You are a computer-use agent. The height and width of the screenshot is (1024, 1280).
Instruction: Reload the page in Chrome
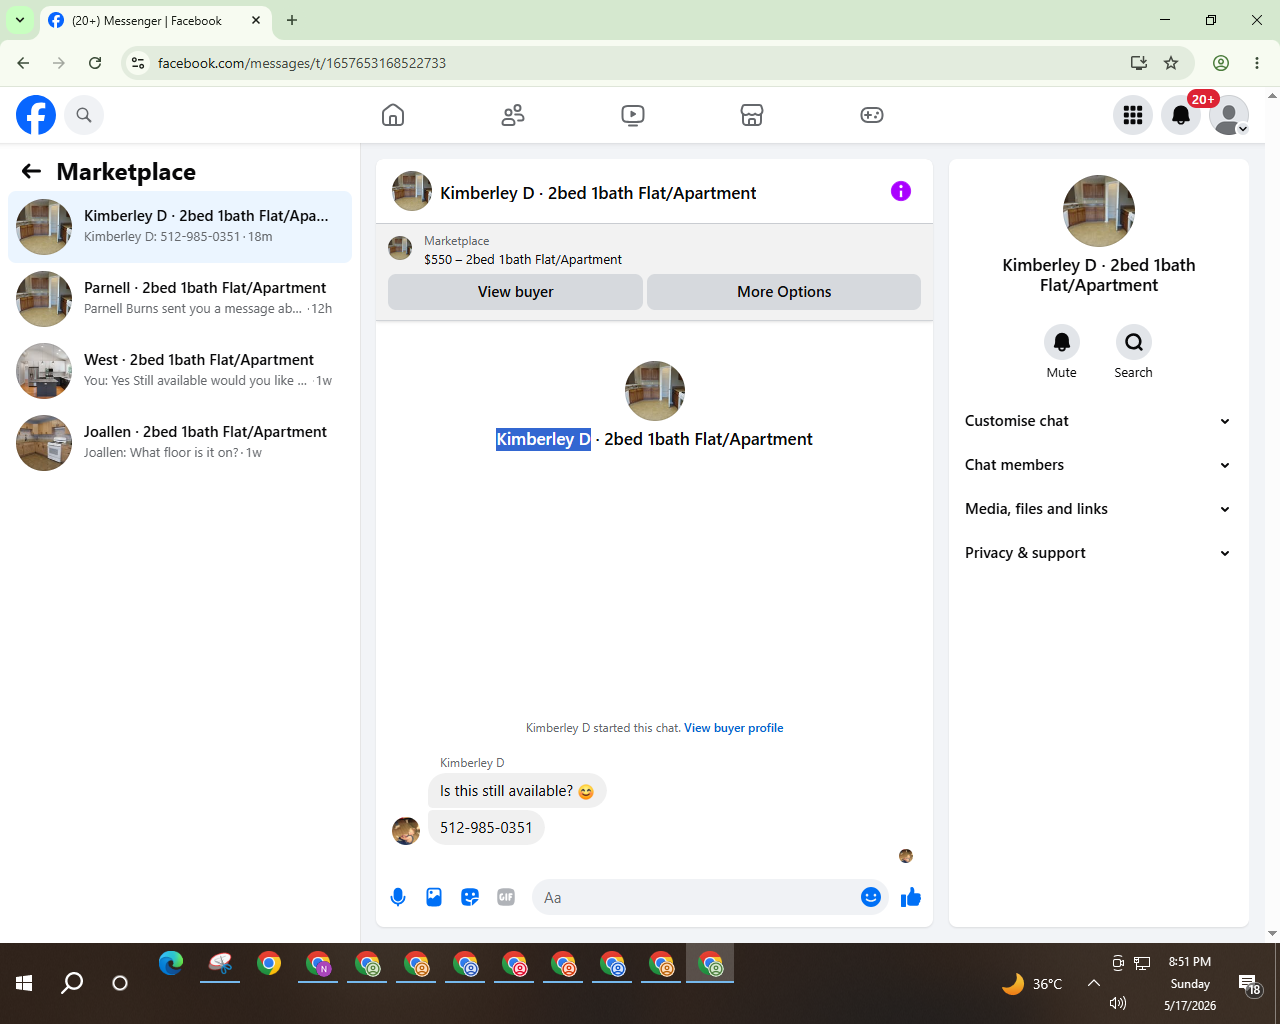pos(95,63)
